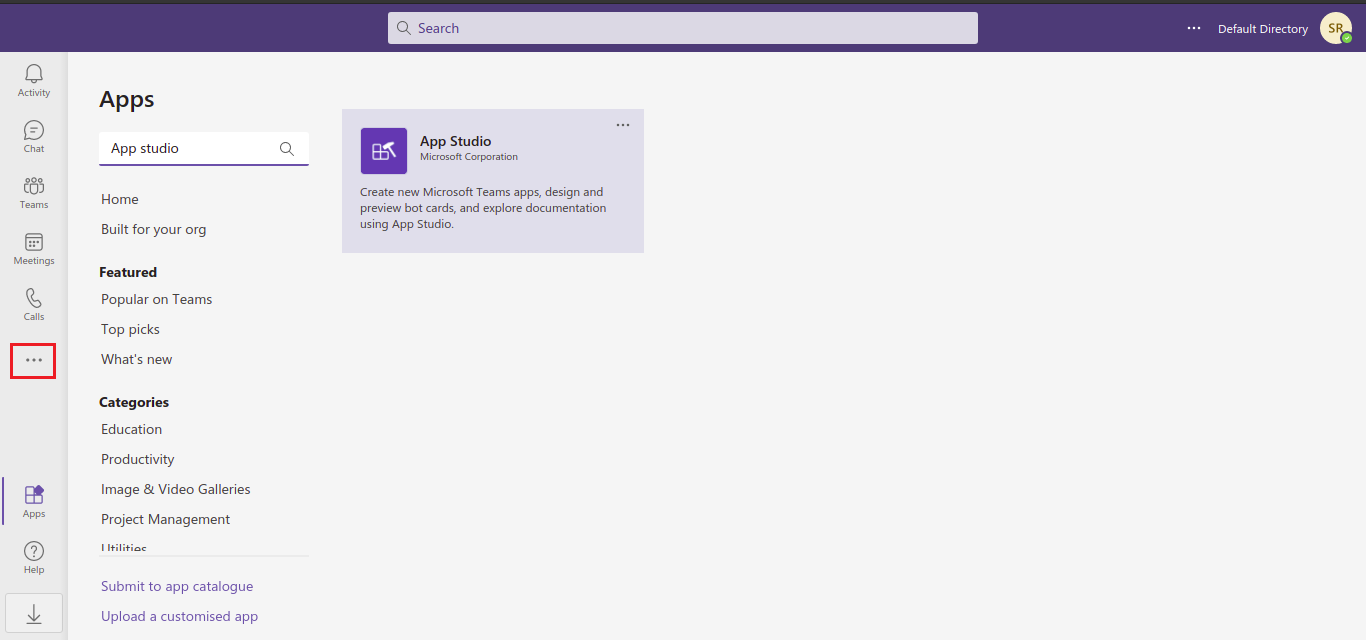The height and width of the screenshot is (640, 1366).
Task: Select What's new
Action: point(137,359)
